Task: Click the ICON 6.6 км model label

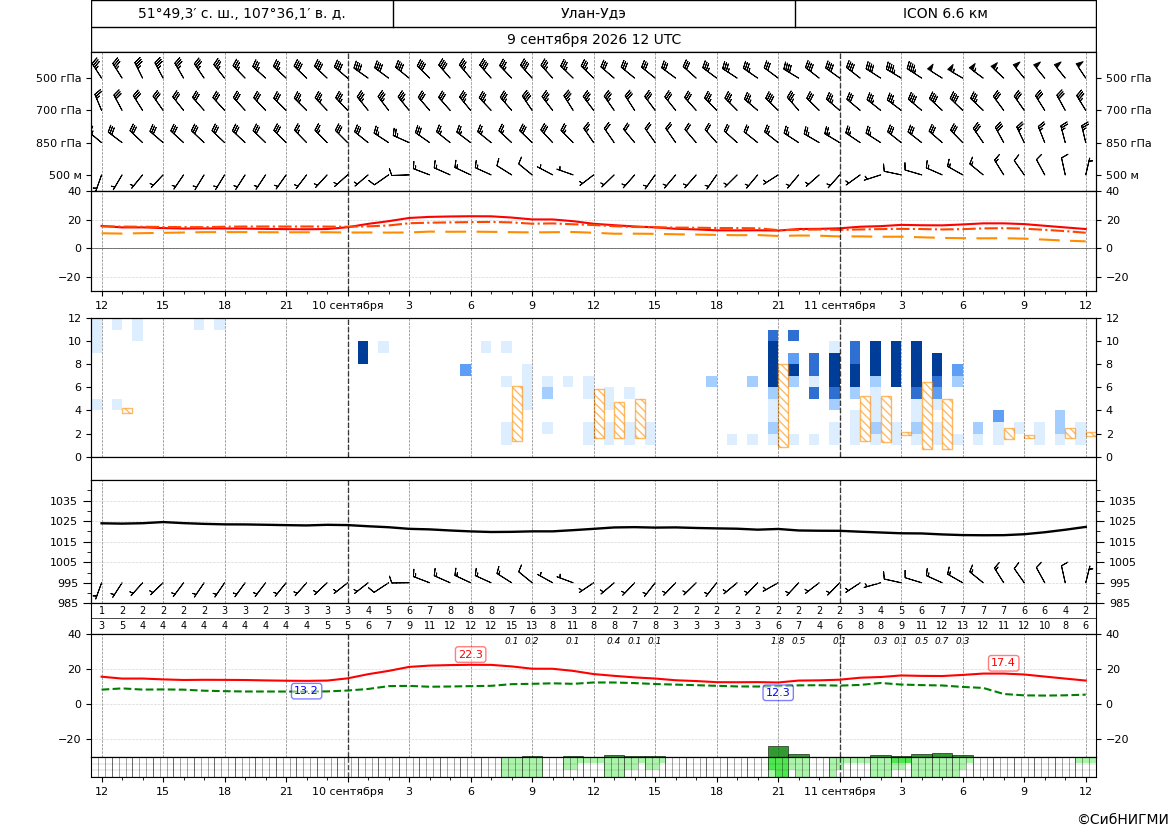Action: 945,13
